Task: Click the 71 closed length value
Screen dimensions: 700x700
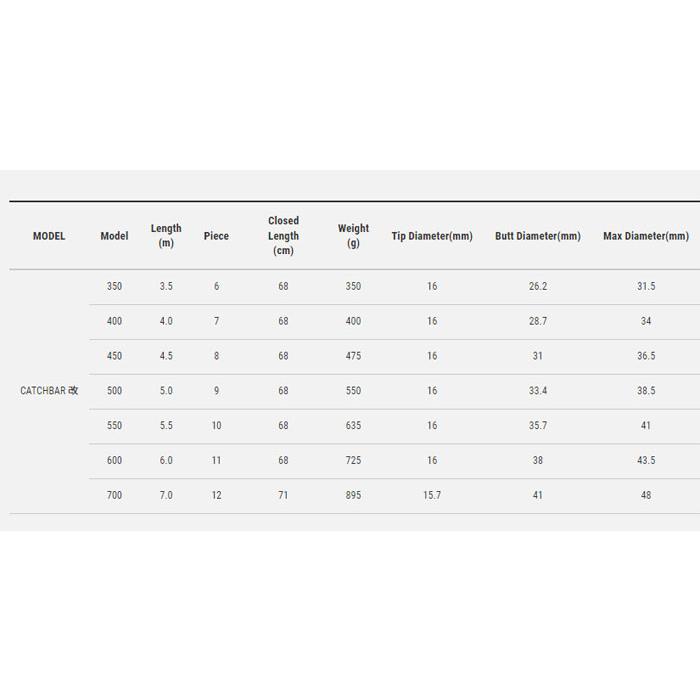Action: click(x=283, y=495)
